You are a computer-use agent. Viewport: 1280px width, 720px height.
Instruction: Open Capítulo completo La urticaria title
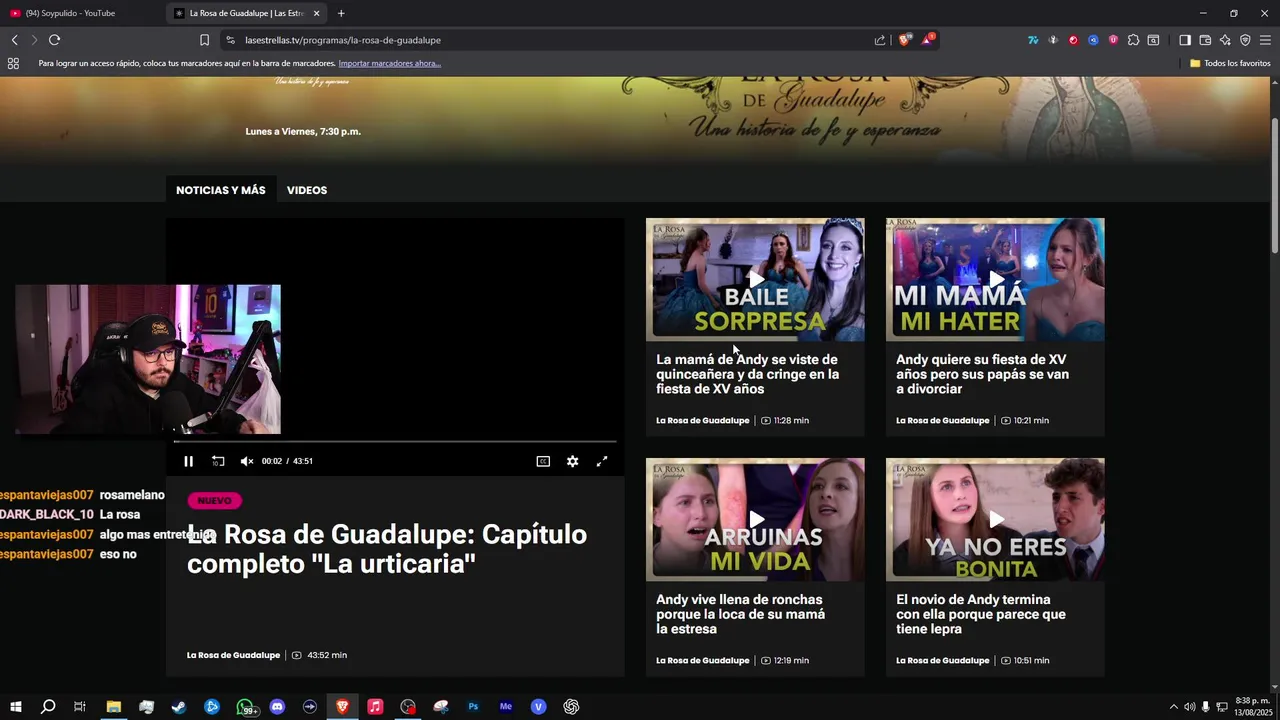pyautogui.click(x=387, y=549)
